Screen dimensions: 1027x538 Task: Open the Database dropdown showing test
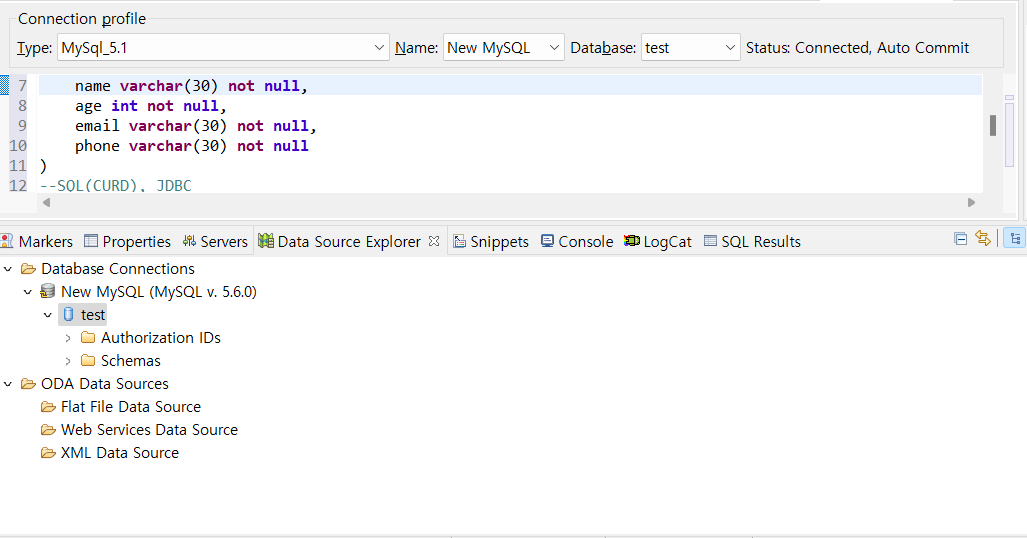(x=690, y=48)
